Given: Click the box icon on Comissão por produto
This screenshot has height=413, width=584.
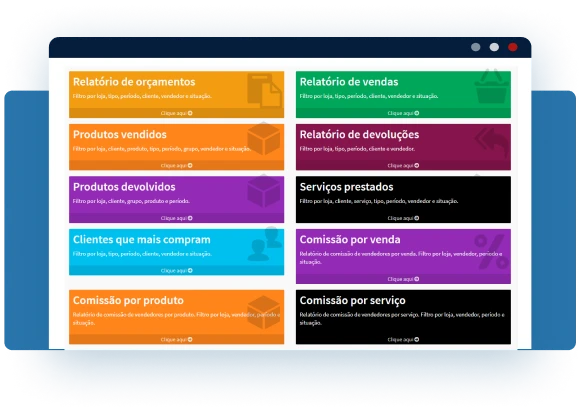Looking at the screenshot, I should coord(264,312).
